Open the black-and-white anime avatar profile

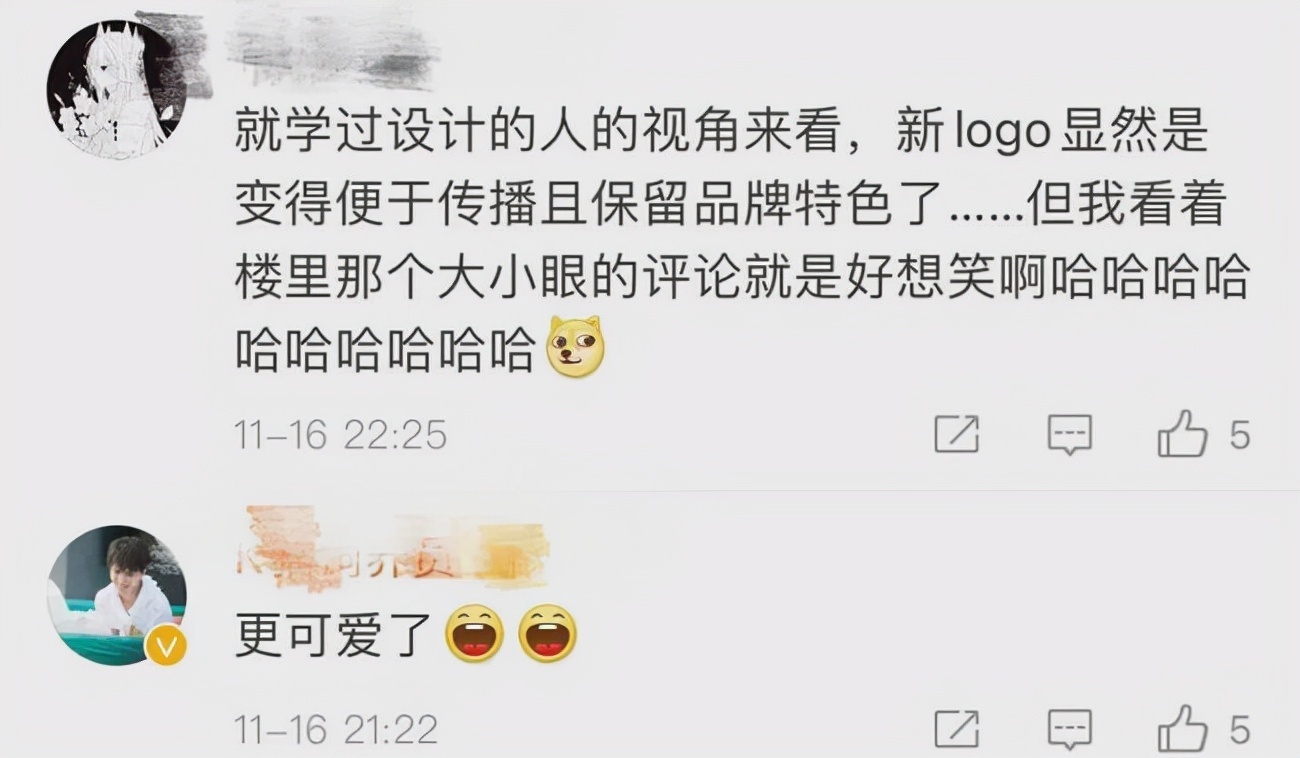tap(117, 90)
